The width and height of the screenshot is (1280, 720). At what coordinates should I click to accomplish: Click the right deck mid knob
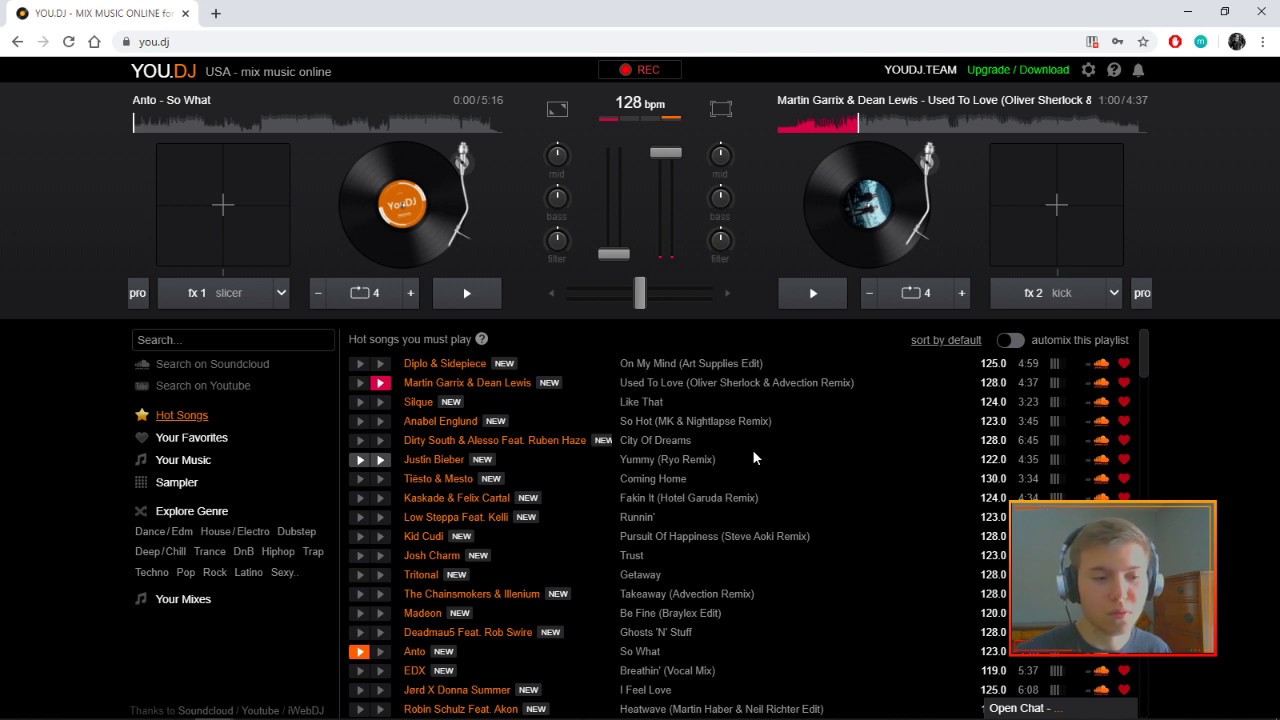pyautogui.click(x=720, y=155)
